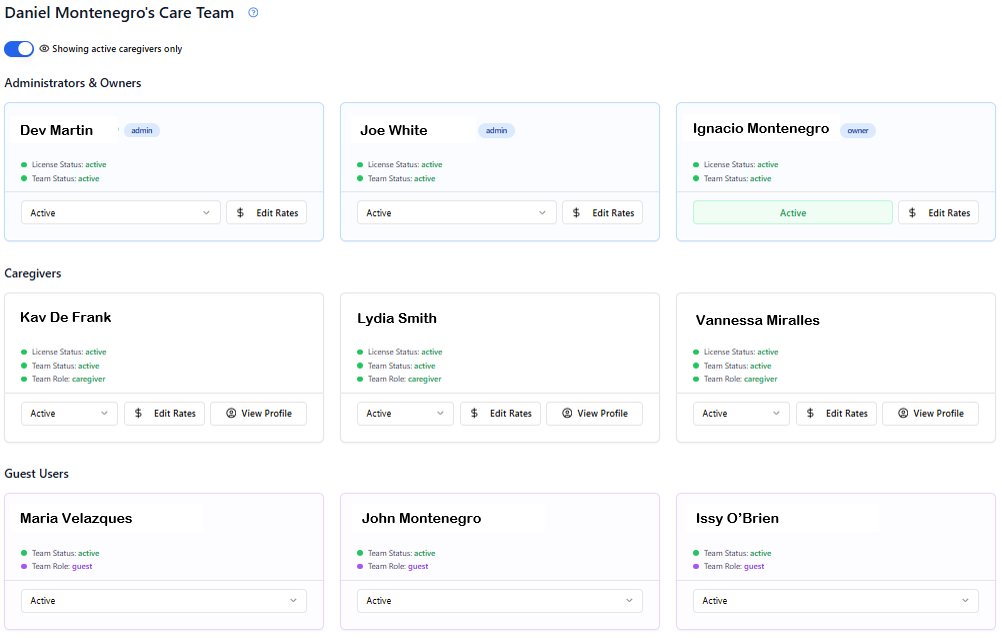The width and height of the screenshot is (1002, 638).
Task: Expand Joe White's status dropdown
Action: tap(456, 213)
